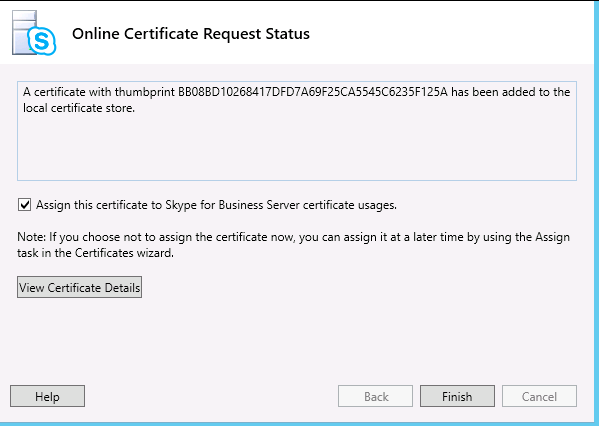Open View Certificate Details

click(79, 287)
